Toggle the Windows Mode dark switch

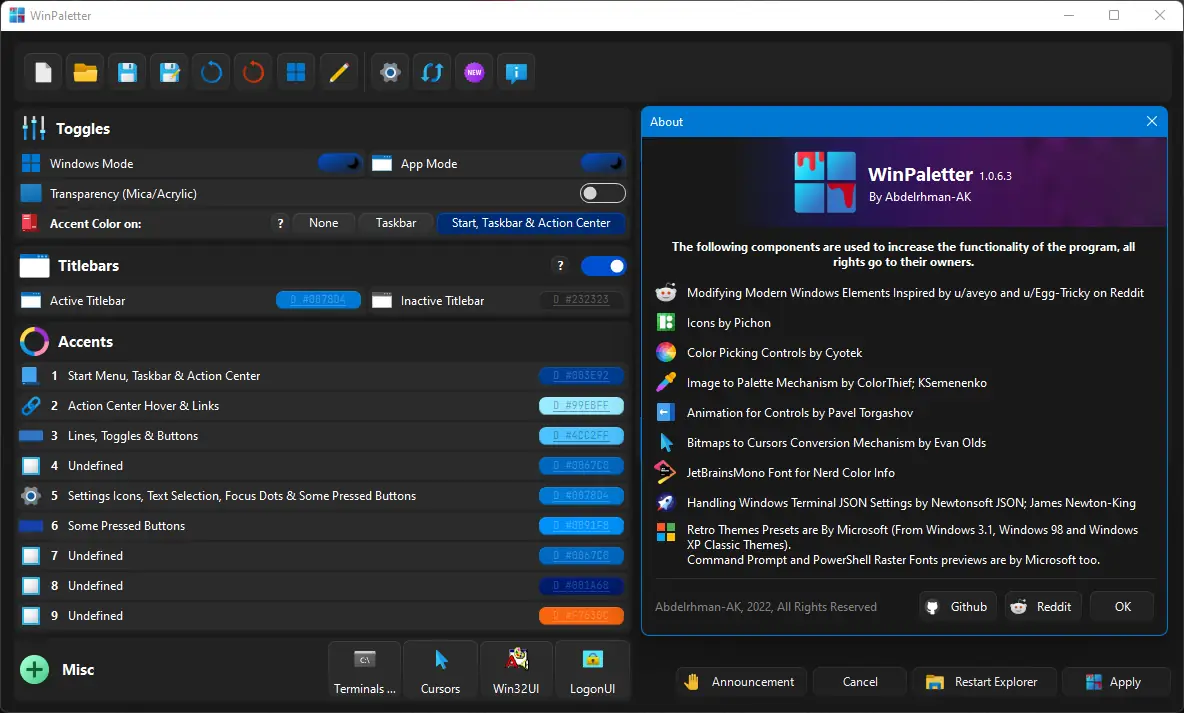click(x=340, y=163)
